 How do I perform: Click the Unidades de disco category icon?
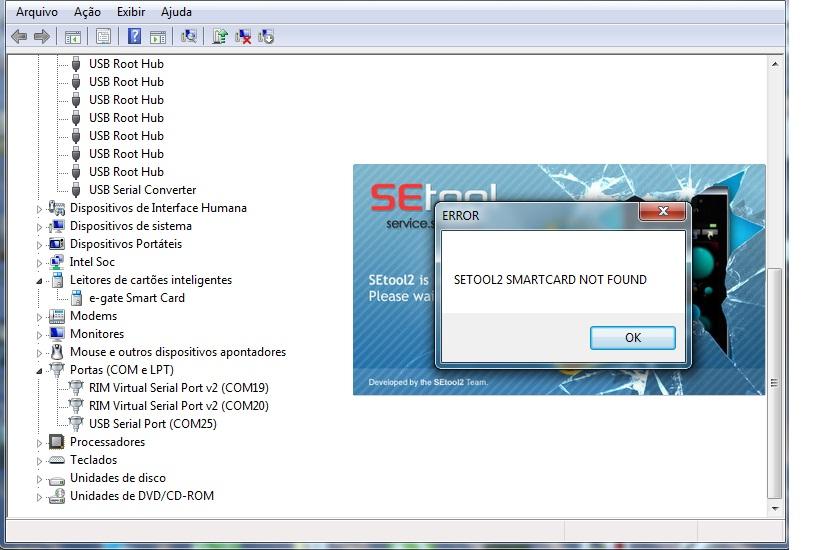pos(56,479)
